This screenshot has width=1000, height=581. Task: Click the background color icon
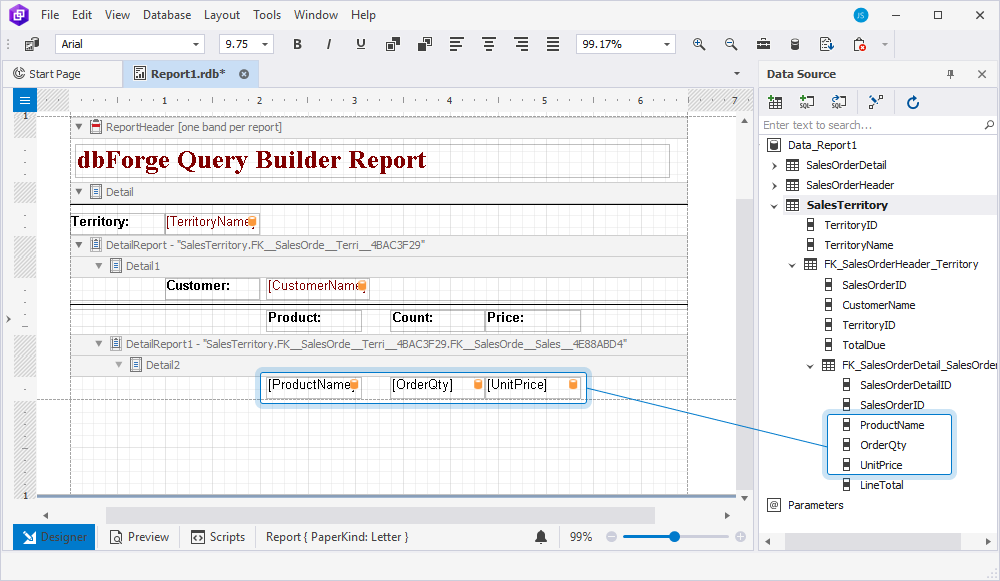(425, 44)
